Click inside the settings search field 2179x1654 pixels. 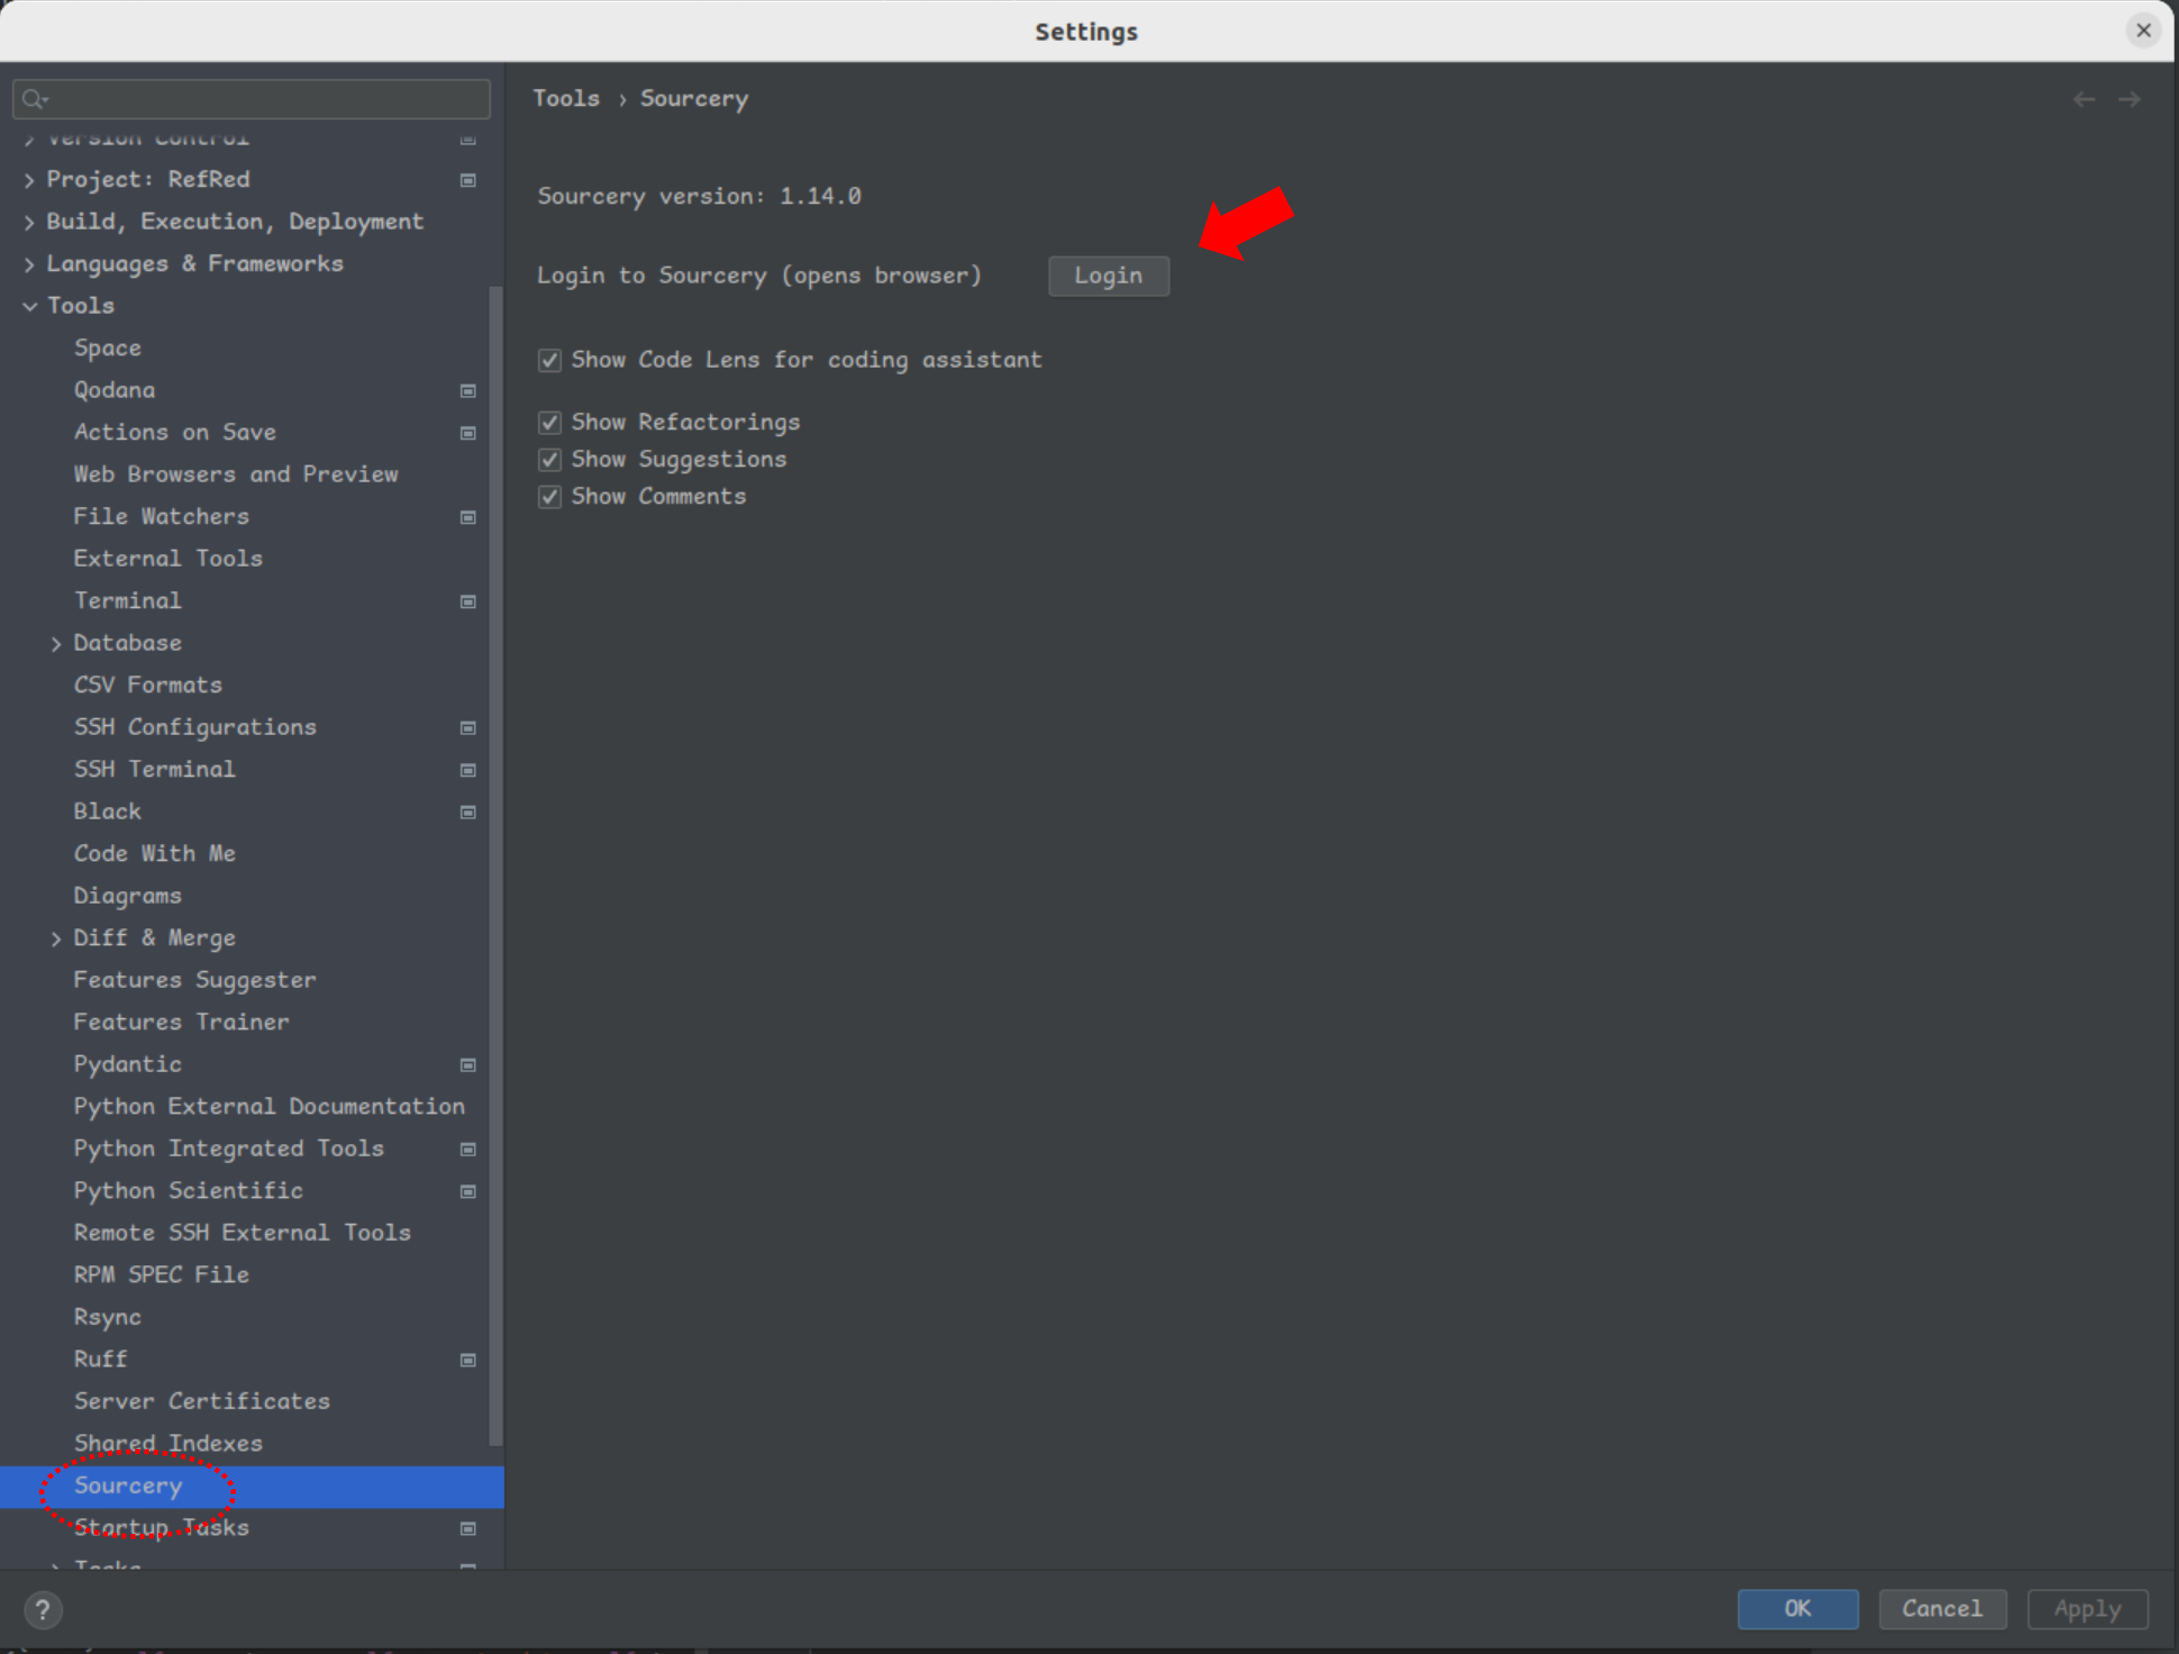[250, 98]
